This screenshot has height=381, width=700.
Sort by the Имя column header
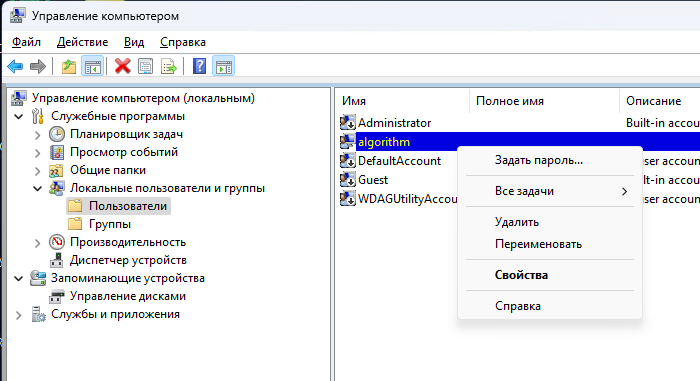coord(402,101)
